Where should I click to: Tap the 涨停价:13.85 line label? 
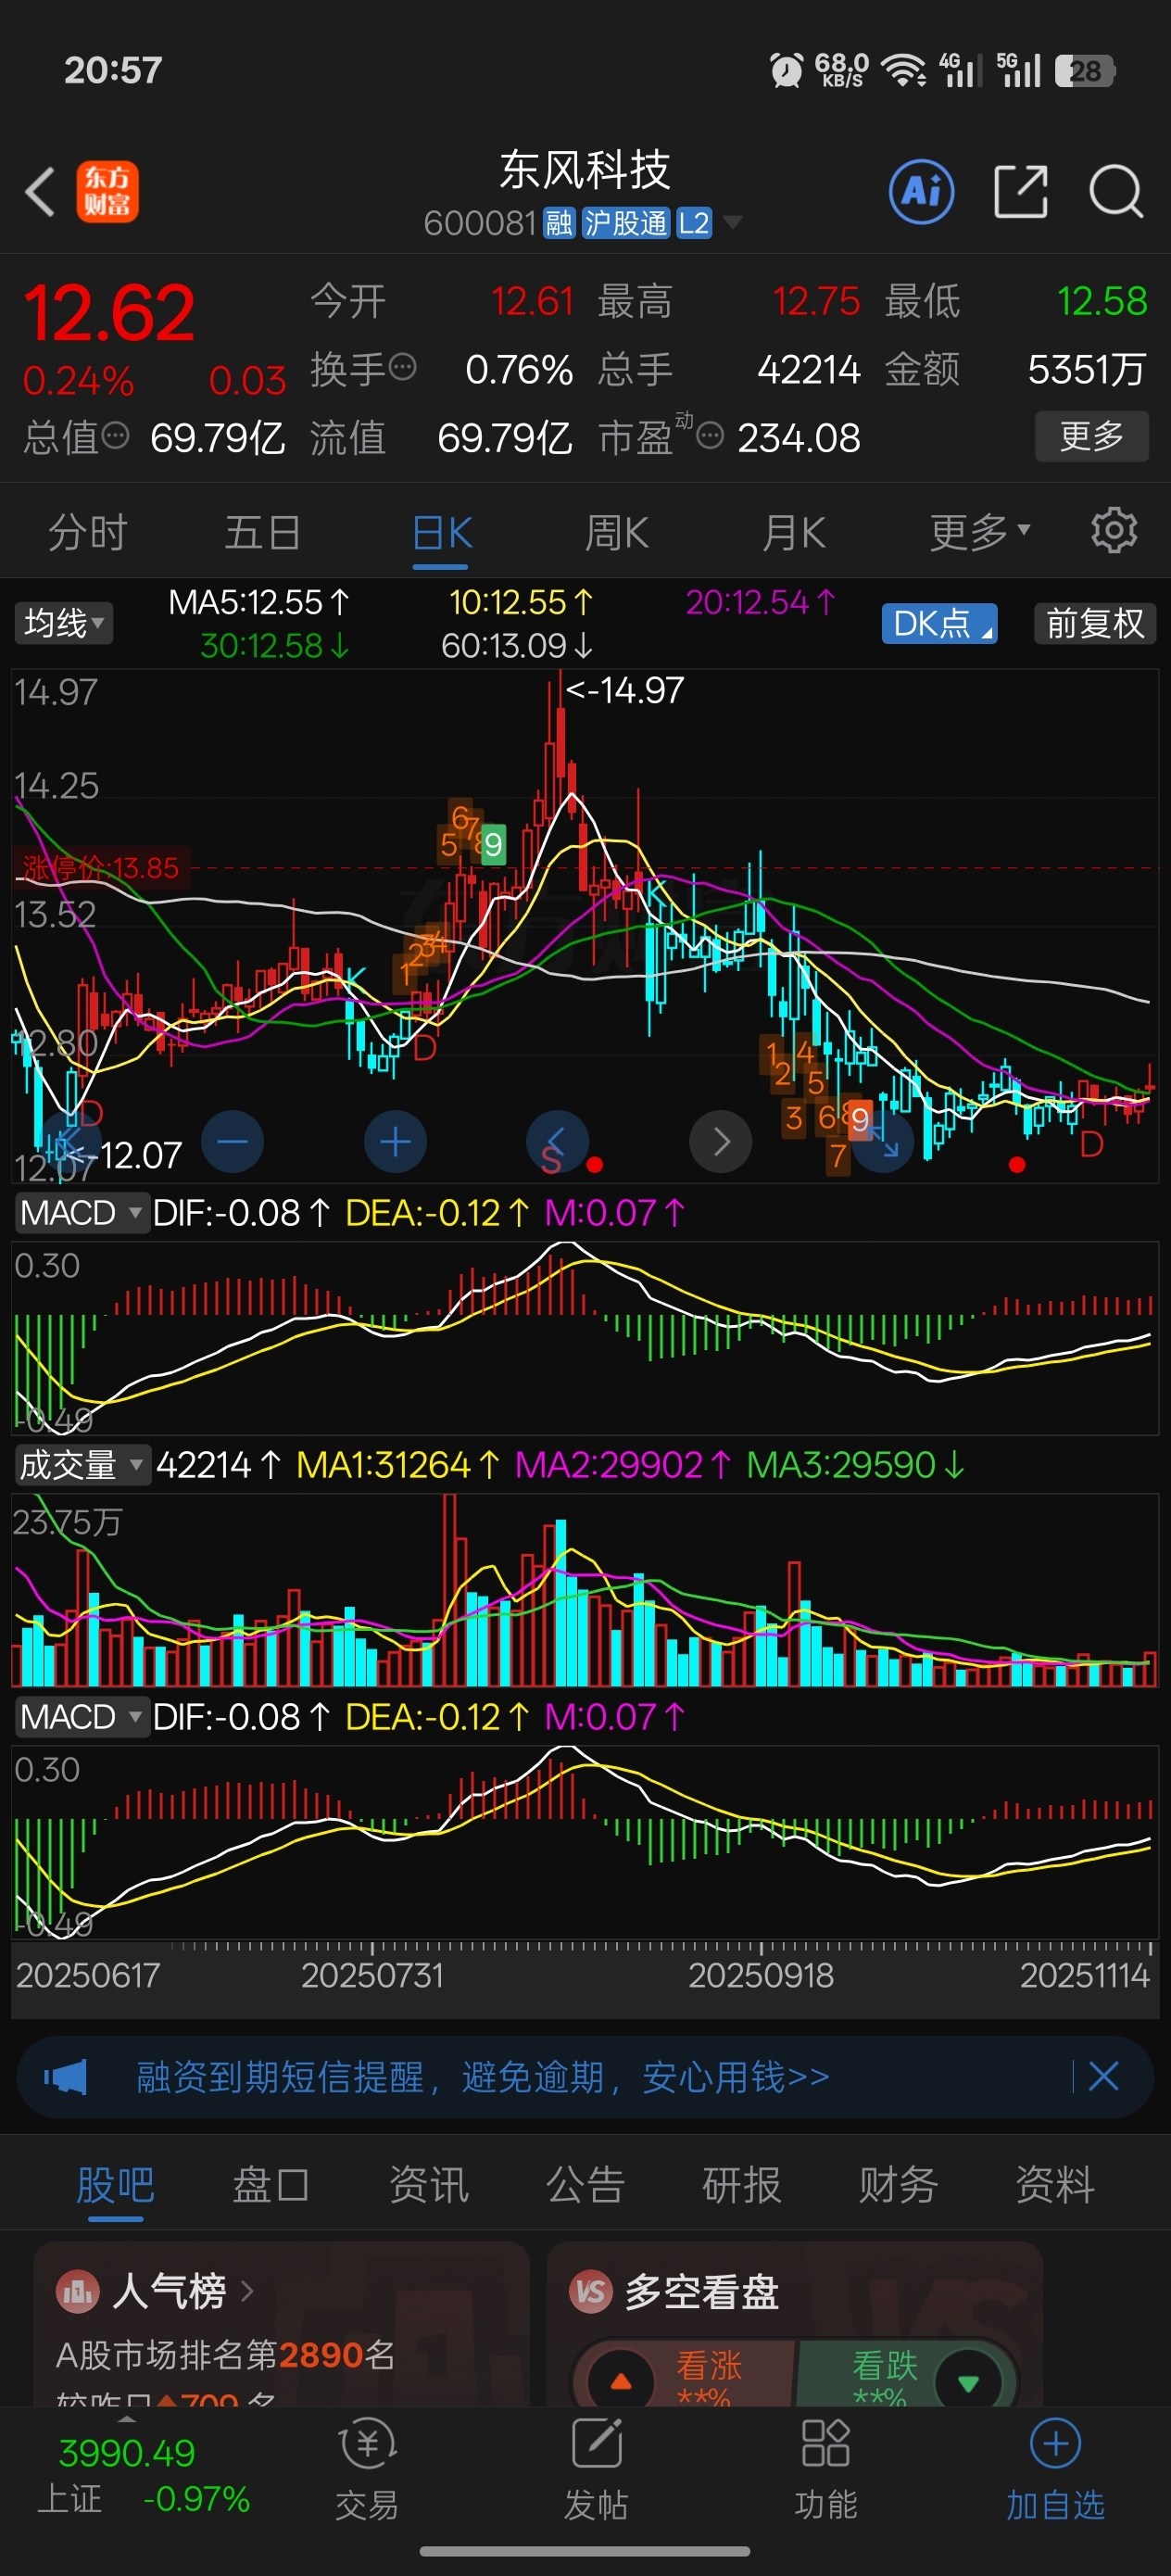click(100, 867)
